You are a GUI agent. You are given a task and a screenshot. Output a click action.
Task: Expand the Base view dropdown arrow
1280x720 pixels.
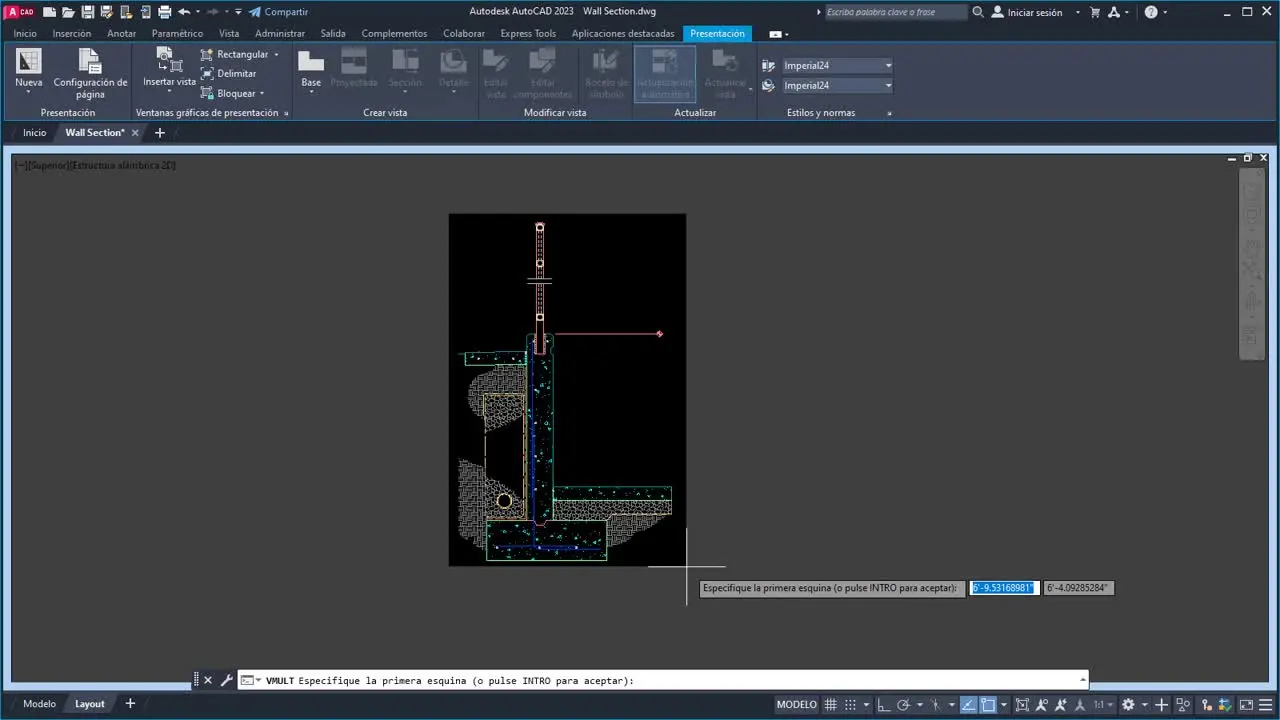[311, 93]
